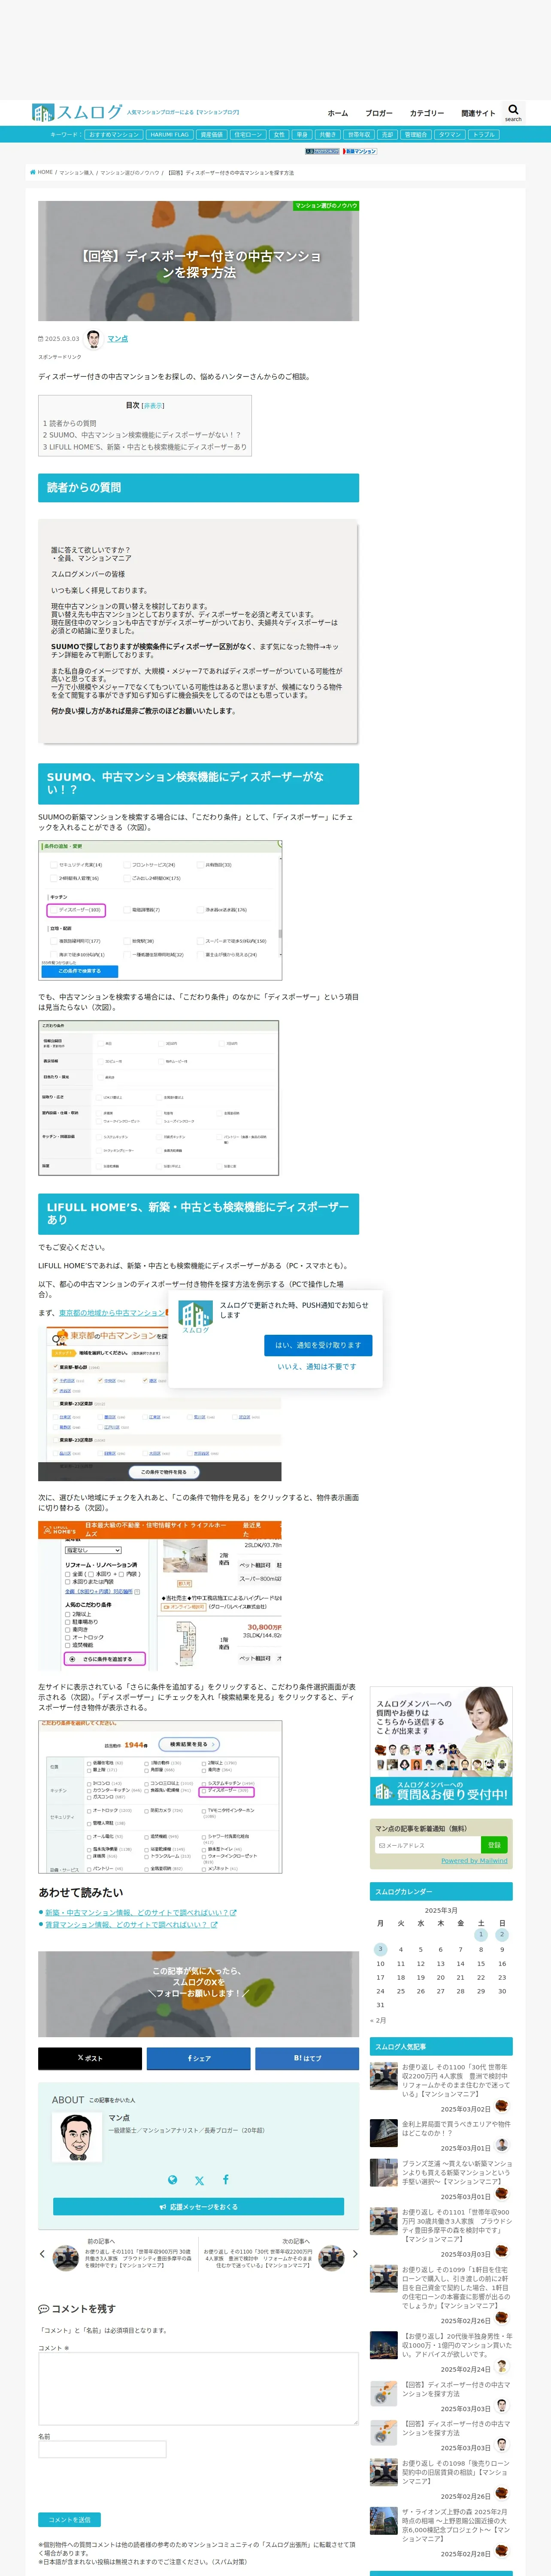Open カテゴリー navigation menu

[x=427, y=113]
